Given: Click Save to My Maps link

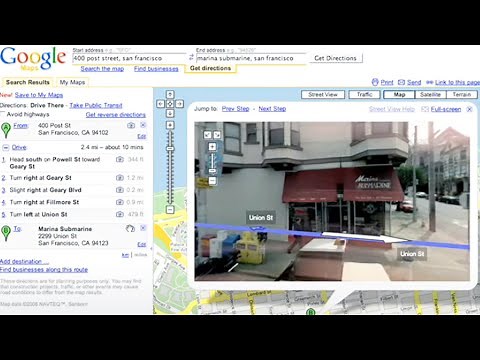Looking at the screenshot, I should tap(39, 95).
